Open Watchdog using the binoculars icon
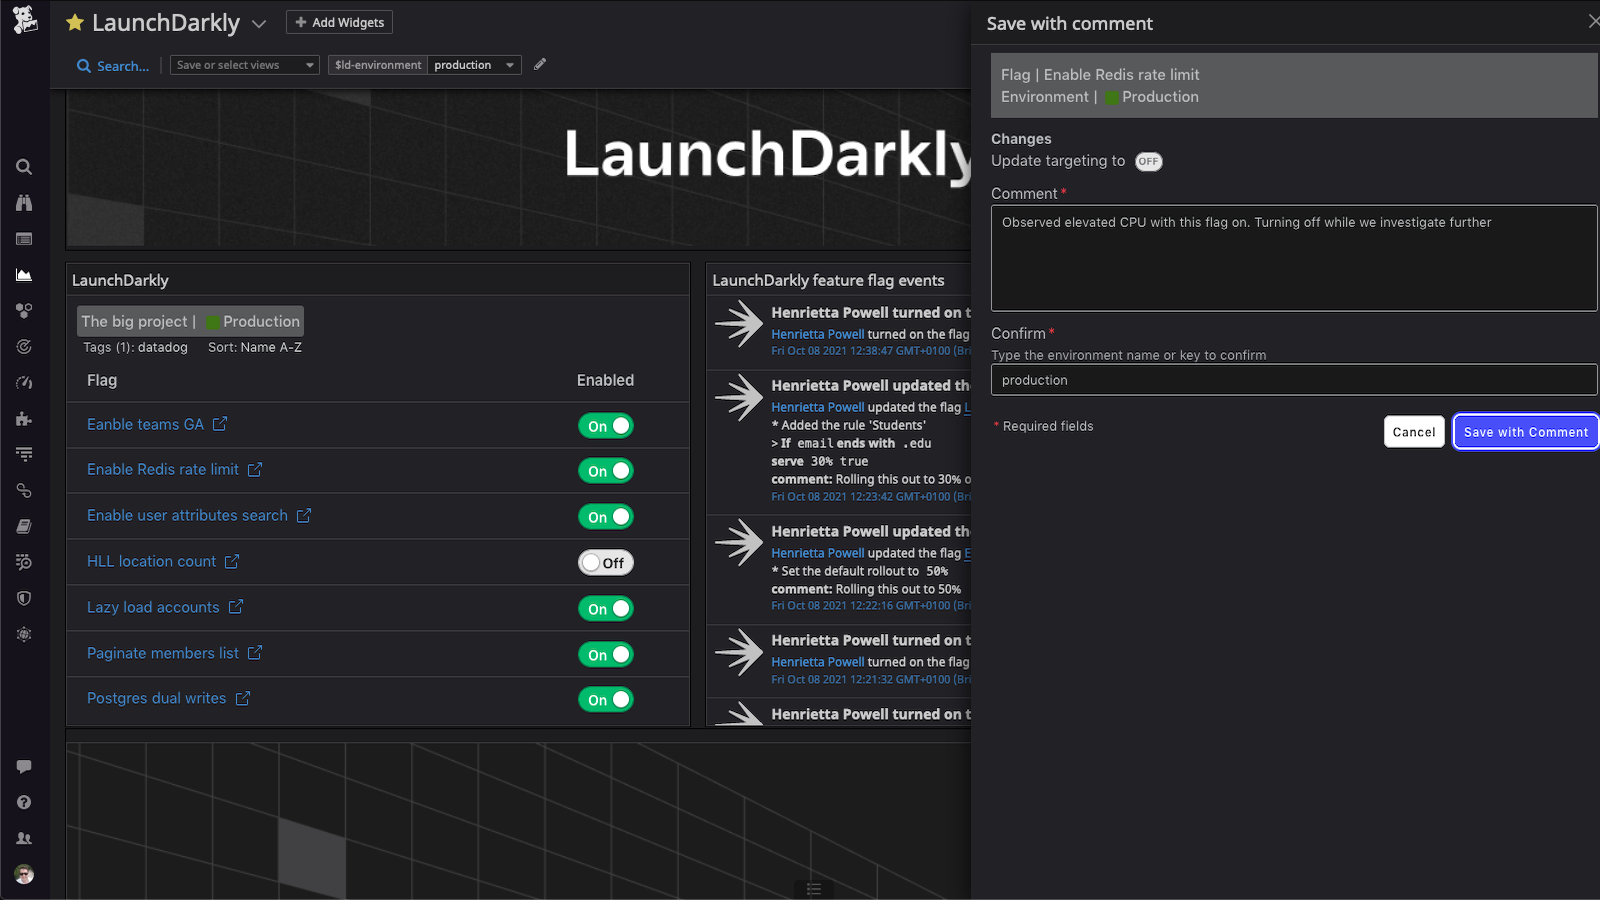This screenshot has height=900, width=1600. [x=24, y=203]
